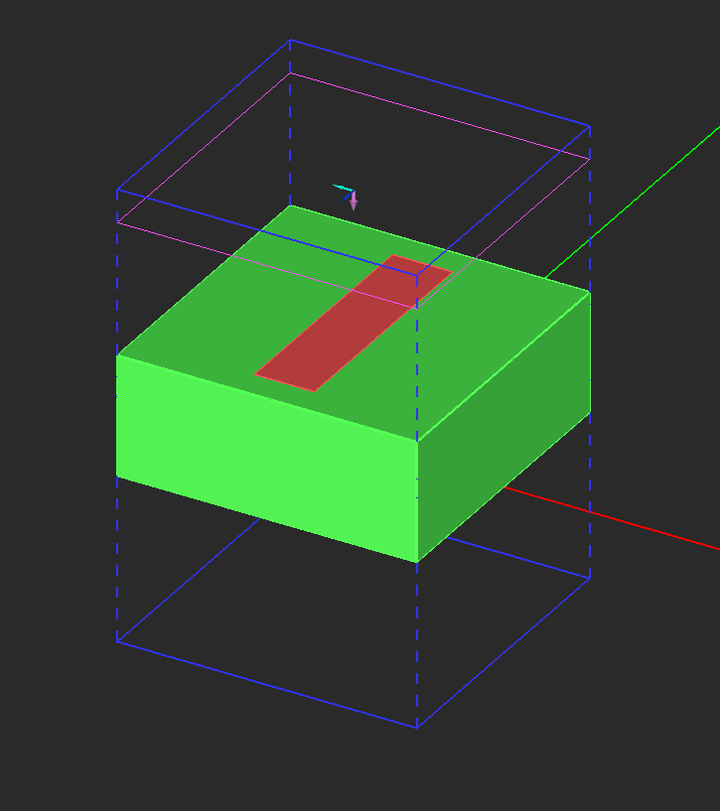Click the dashed blue vertical edge on the far right
The width and height of the screenshot is (720, 811).
coord(590,352)
